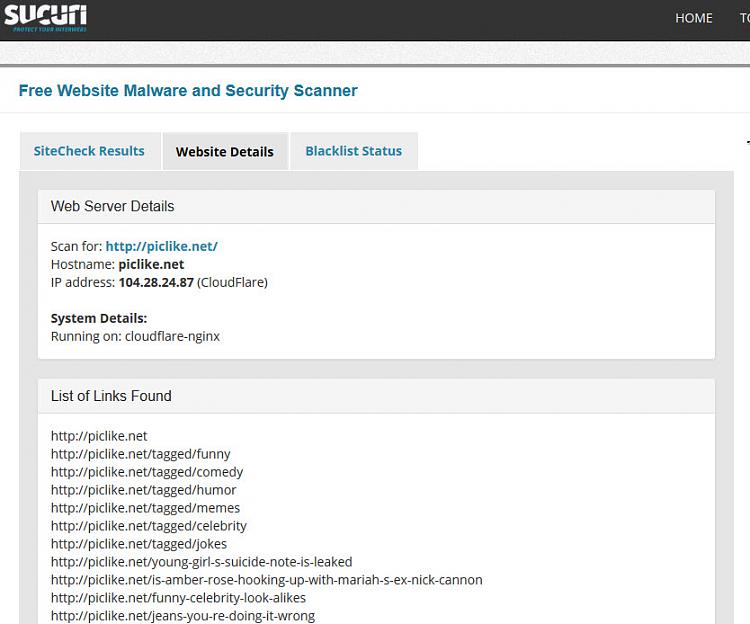Select the Website Details tab

coord(225,152)
